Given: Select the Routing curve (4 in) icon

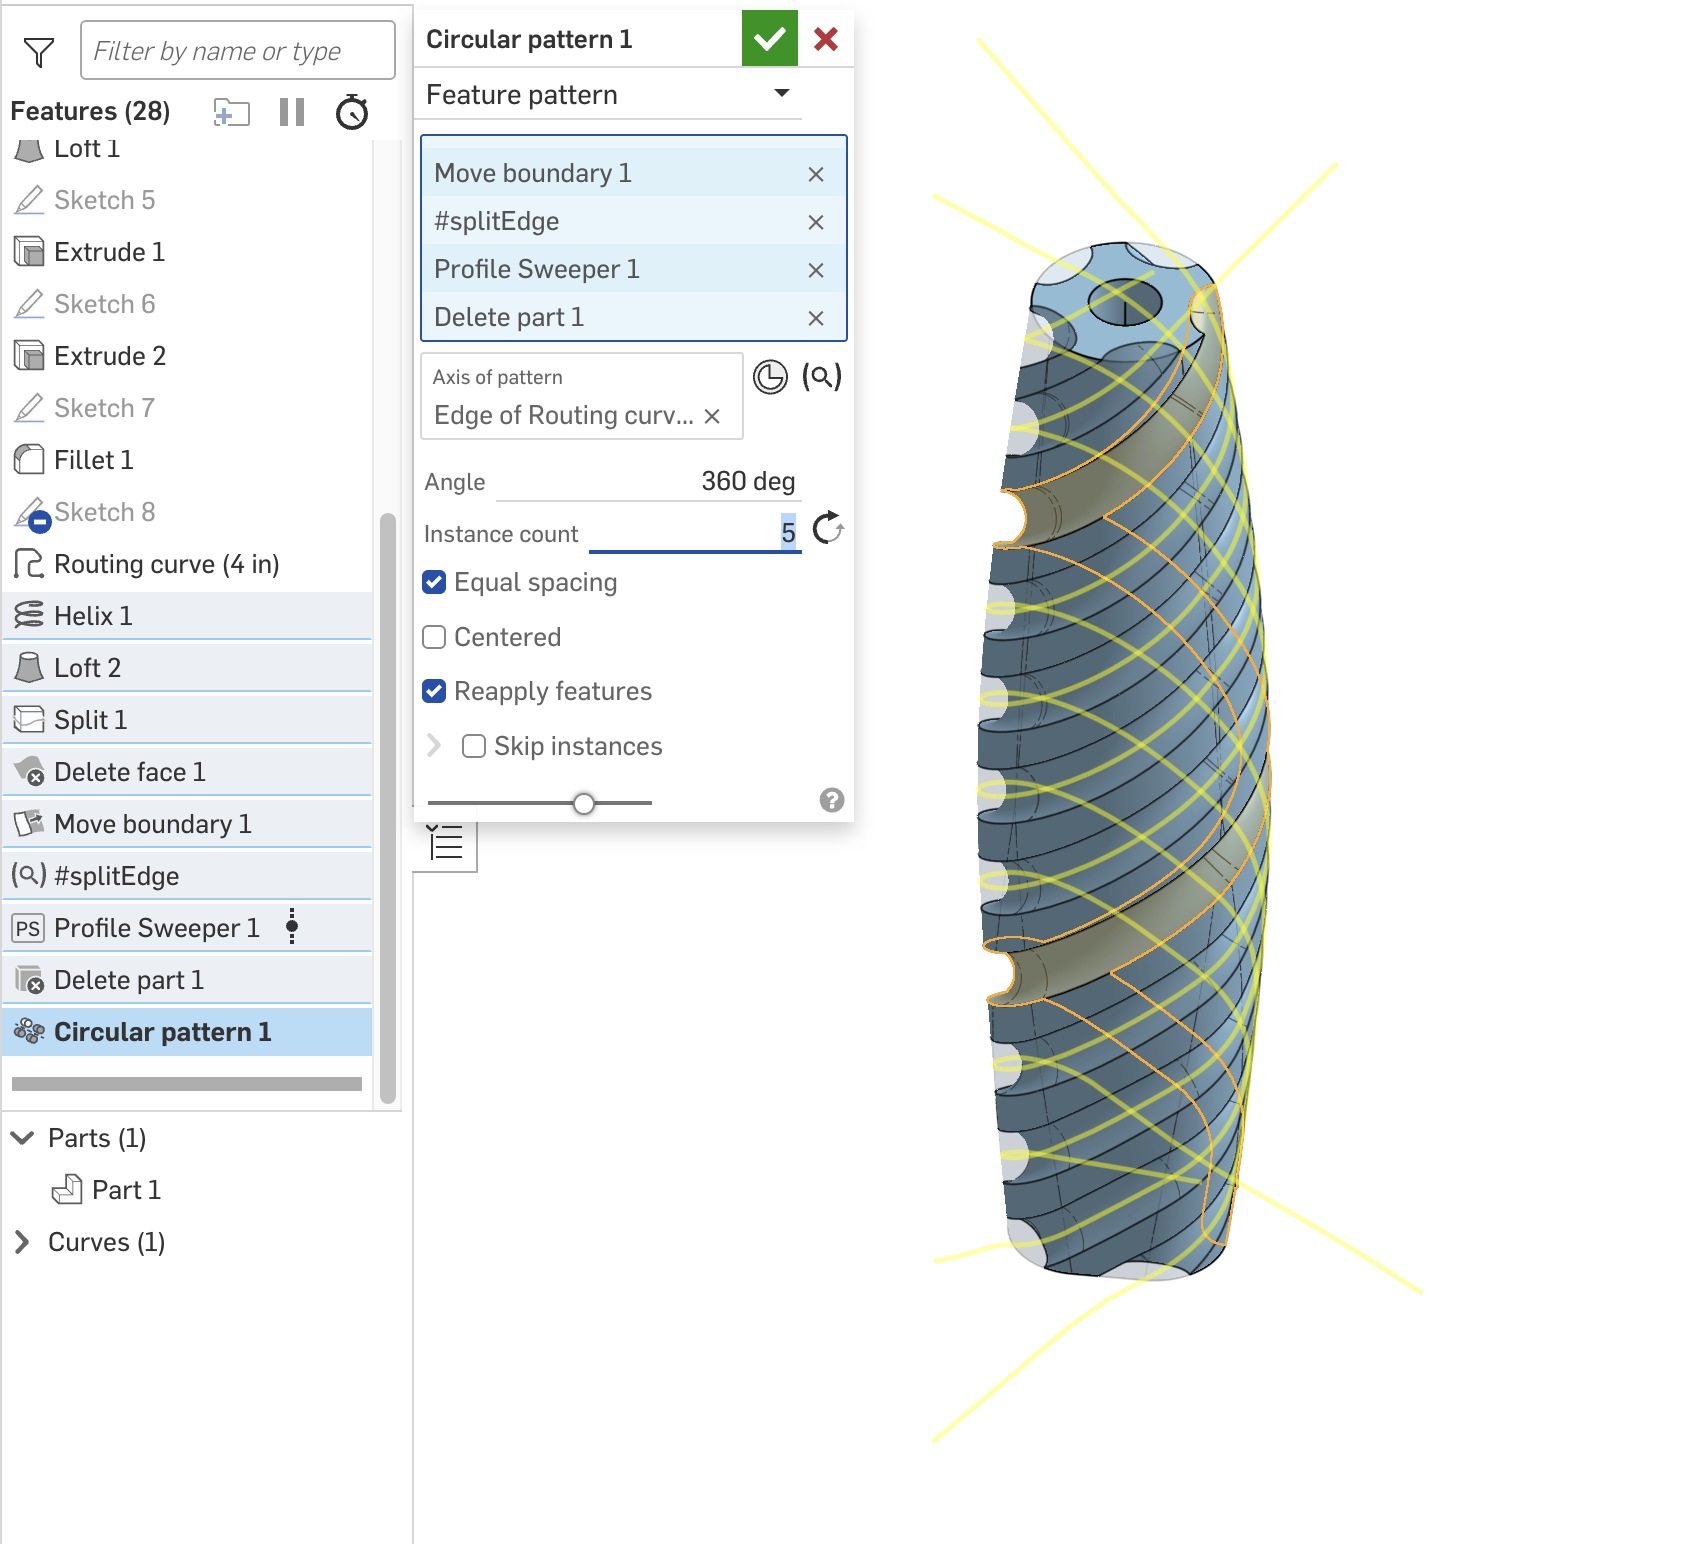Looking at the screenshot, I should 29,564.
